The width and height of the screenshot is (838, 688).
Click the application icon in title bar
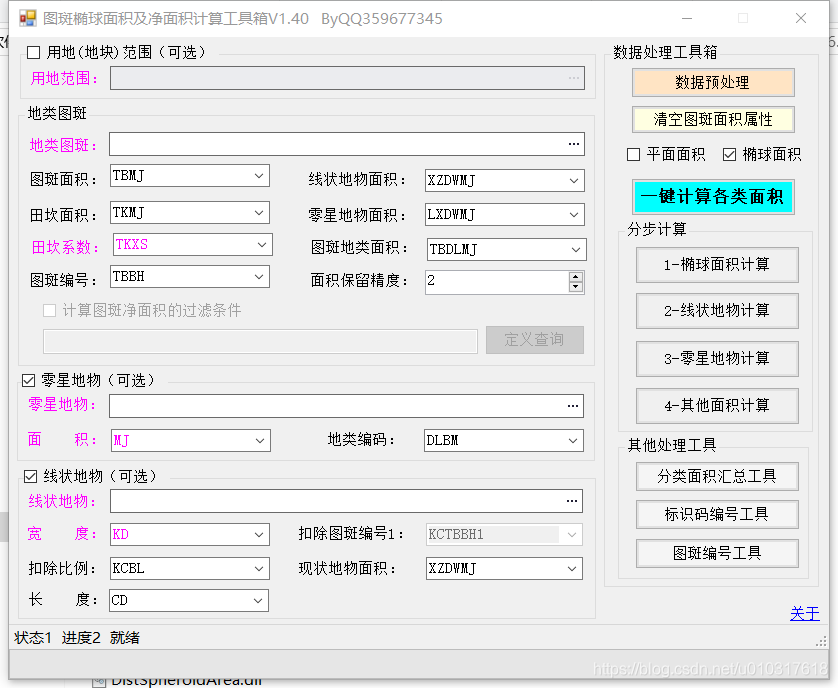coord(27,19)
